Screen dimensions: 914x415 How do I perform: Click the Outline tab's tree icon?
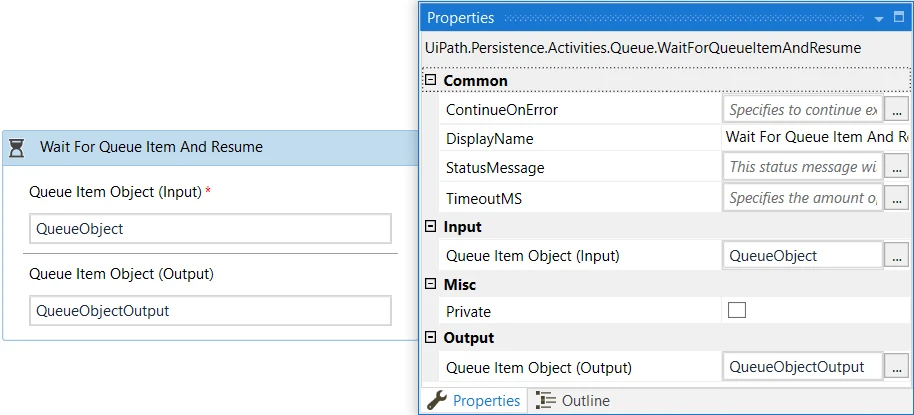546,400
